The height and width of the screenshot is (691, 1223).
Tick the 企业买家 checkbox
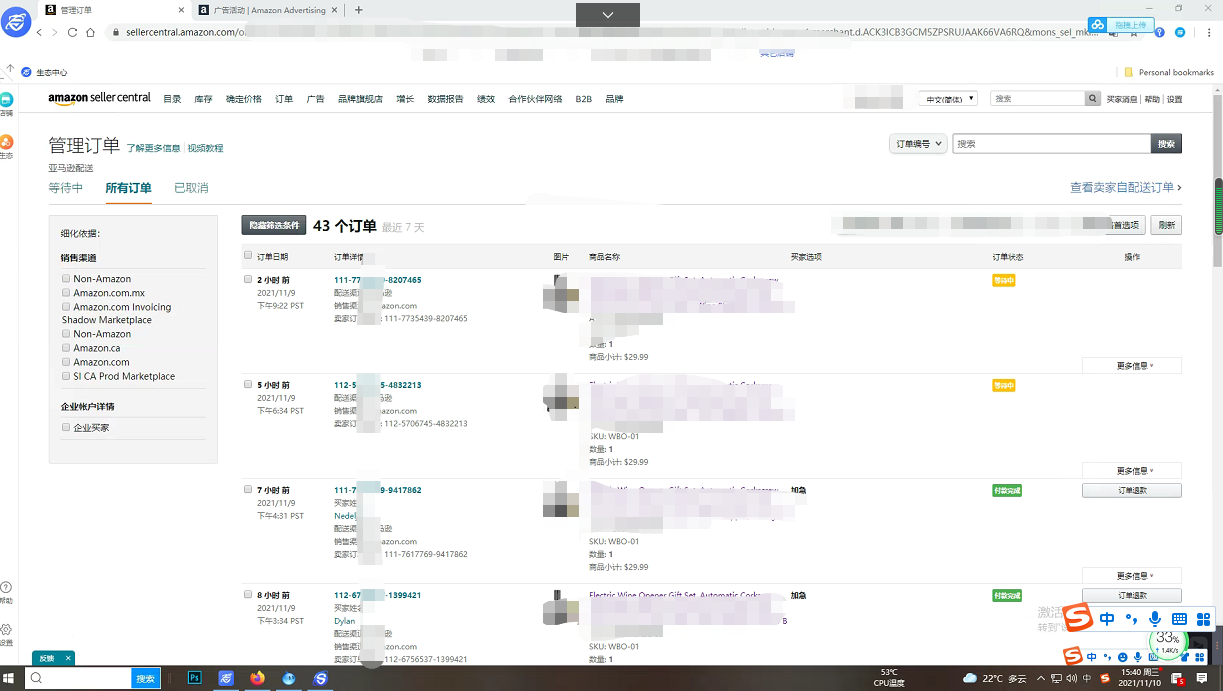tap(66, 427)
